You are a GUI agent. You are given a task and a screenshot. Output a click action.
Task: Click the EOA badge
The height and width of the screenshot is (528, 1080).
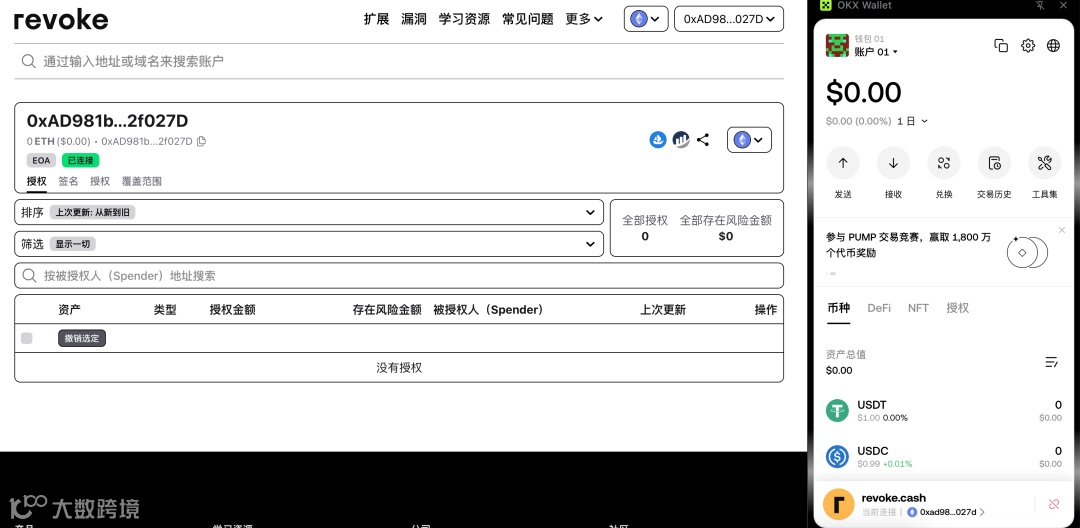(41, 160)
